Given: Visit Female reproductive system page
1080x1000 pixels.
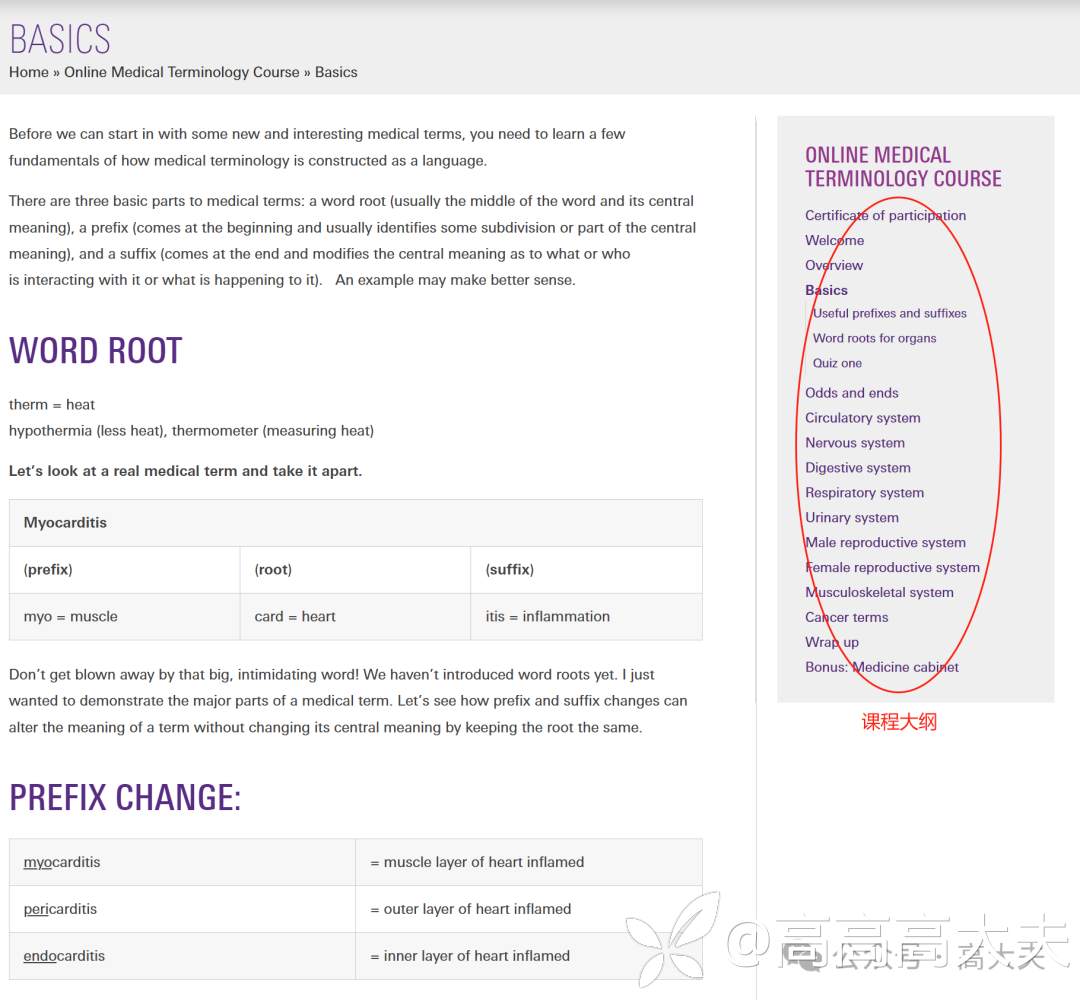Looking at the screenshot, I should (x=892, y=568).
